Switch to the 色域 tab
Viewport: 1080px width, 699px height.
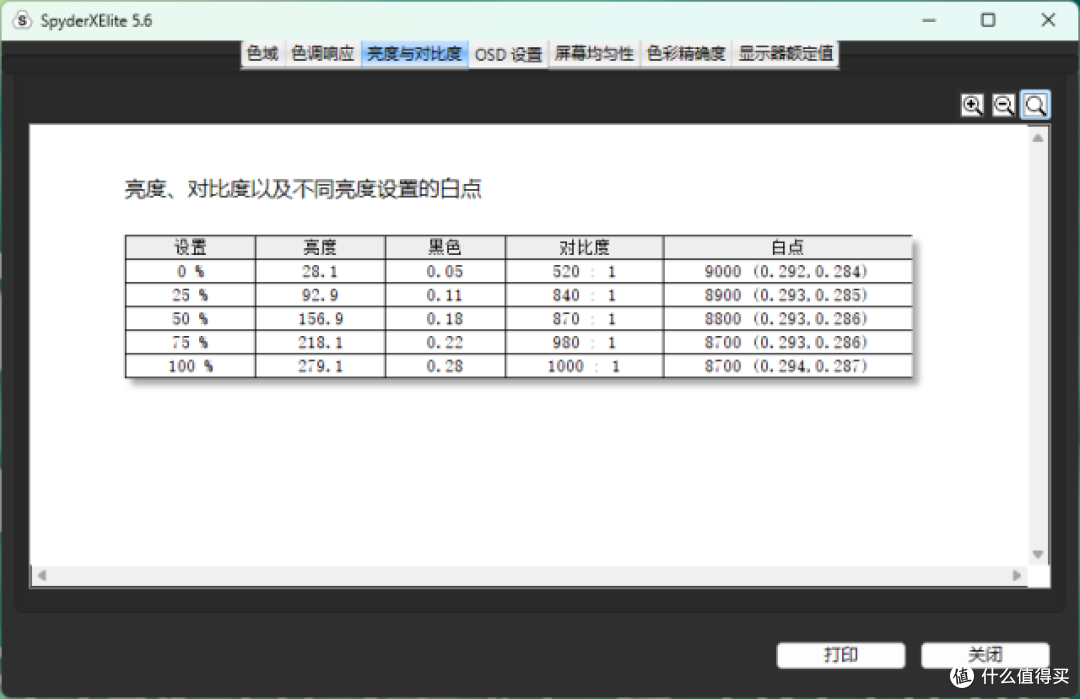pos(262,54)
